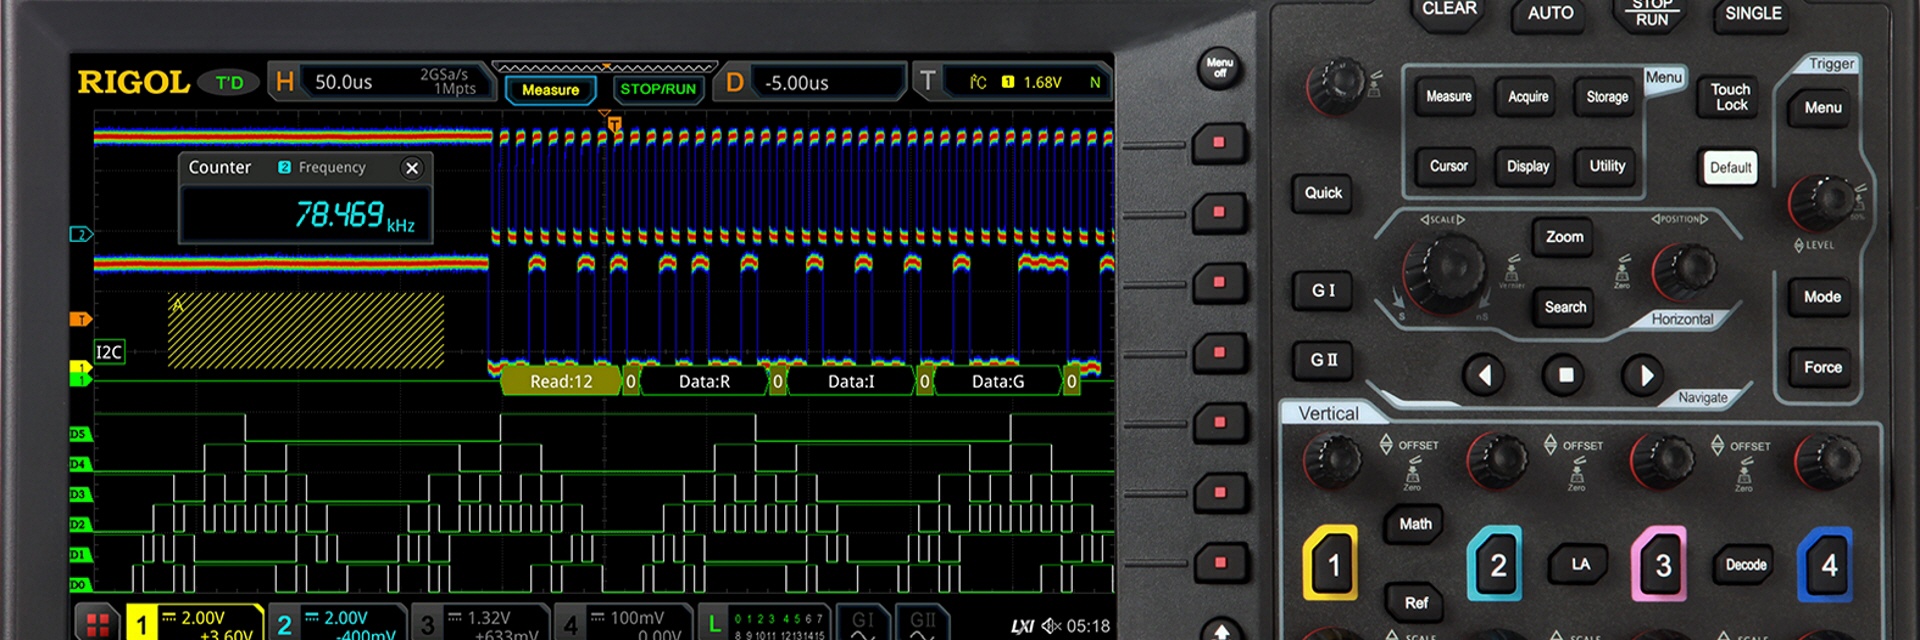1920x640 pixels.
Task: Push the Menu off button
Action: 1220,68
